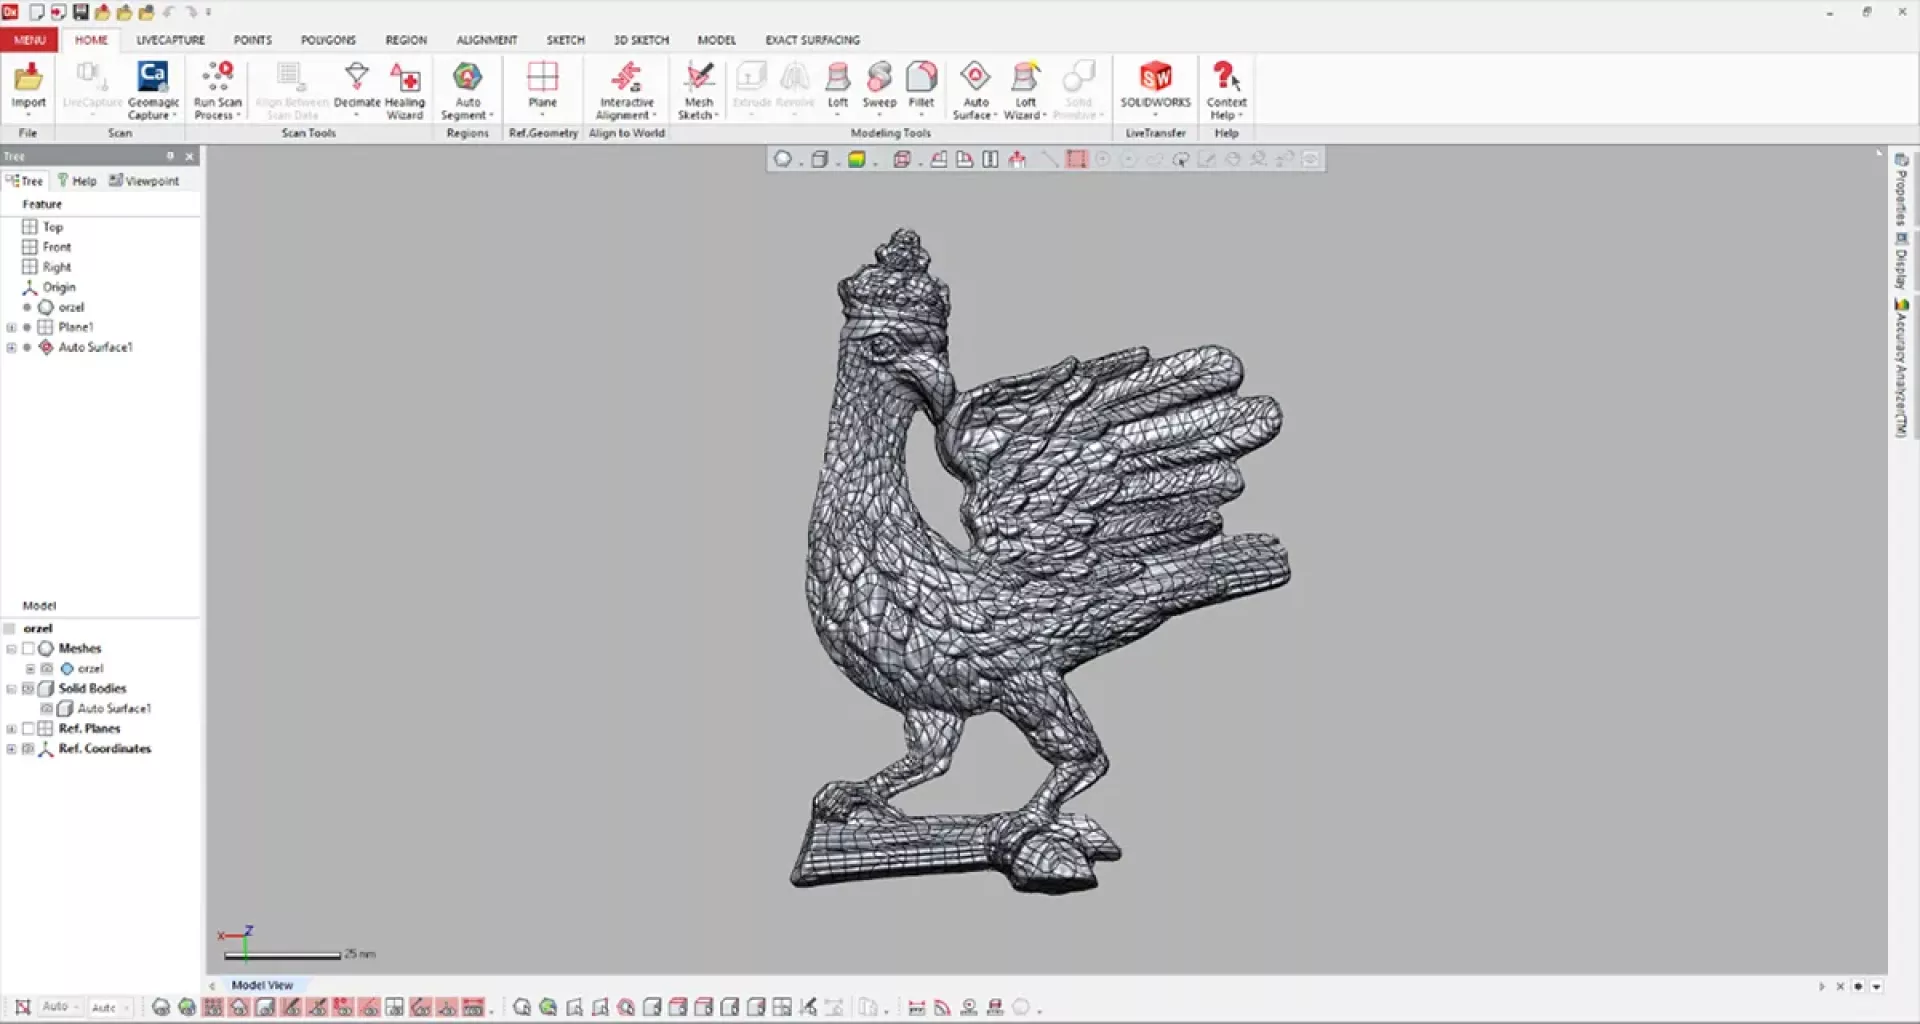Open the Mesh Sketch tool

point(698,88)
